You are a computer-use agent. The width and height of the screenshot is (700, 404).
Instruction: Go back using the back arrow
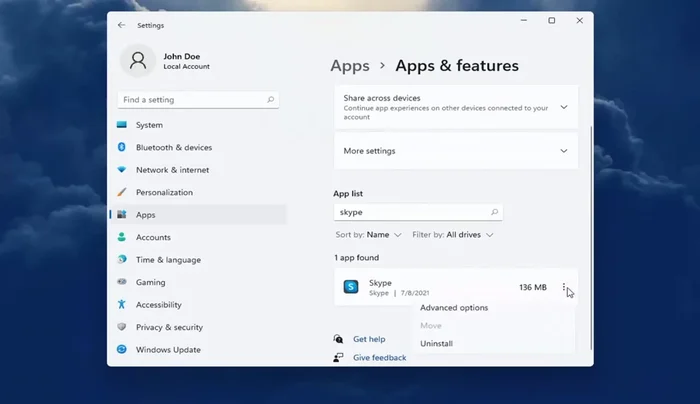[122, 25]
